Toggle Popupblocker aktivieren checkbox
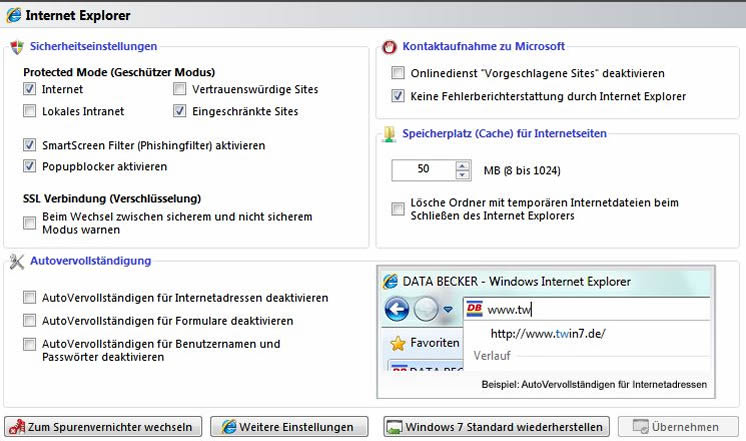The width and height of the screenshot is (746, 441). tap(29, 166)
